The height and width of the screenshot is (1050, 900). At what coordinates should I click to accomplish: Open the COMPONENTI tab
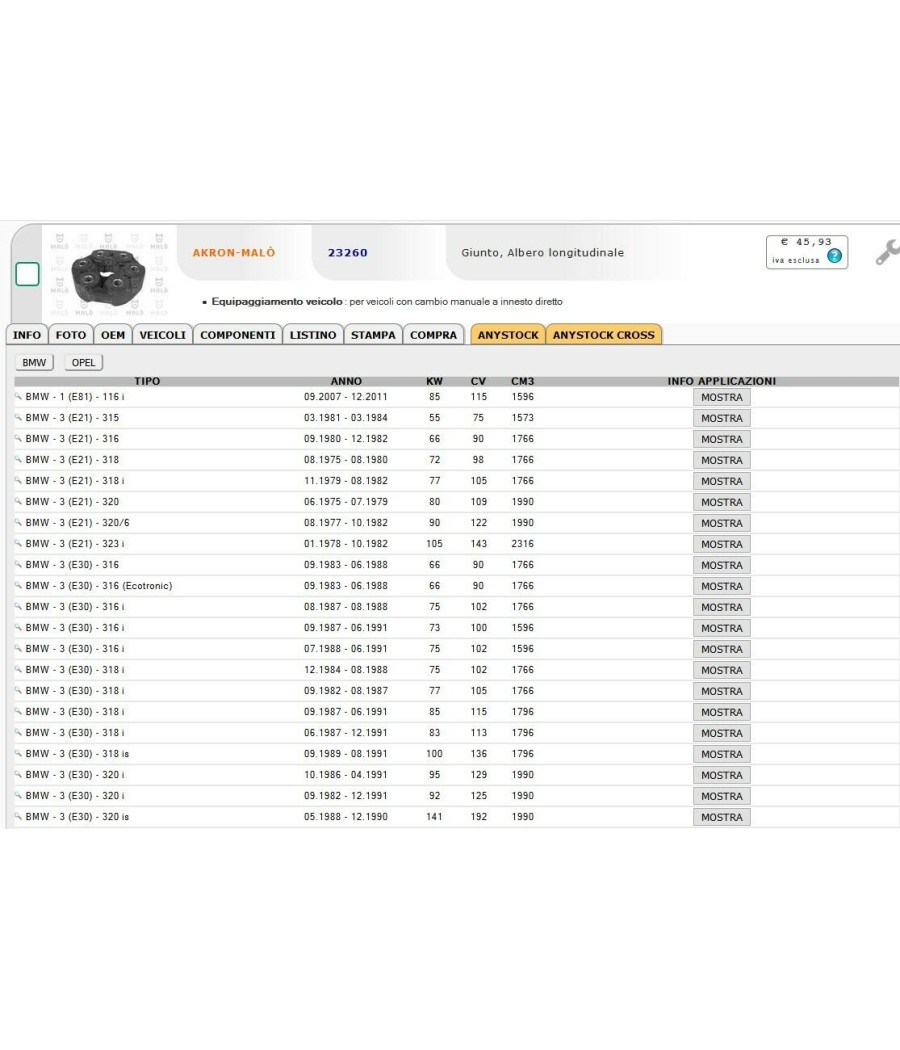[x=238, y=335]
